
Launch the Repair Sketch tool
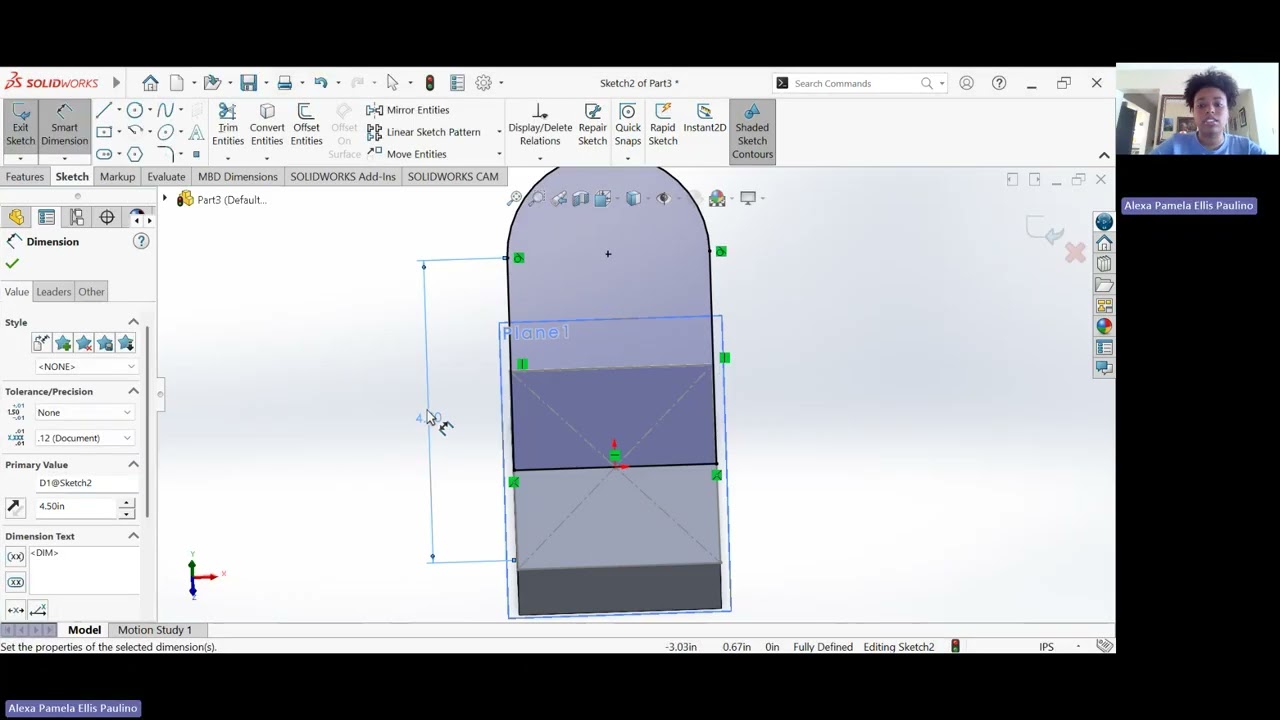[592, 126]
